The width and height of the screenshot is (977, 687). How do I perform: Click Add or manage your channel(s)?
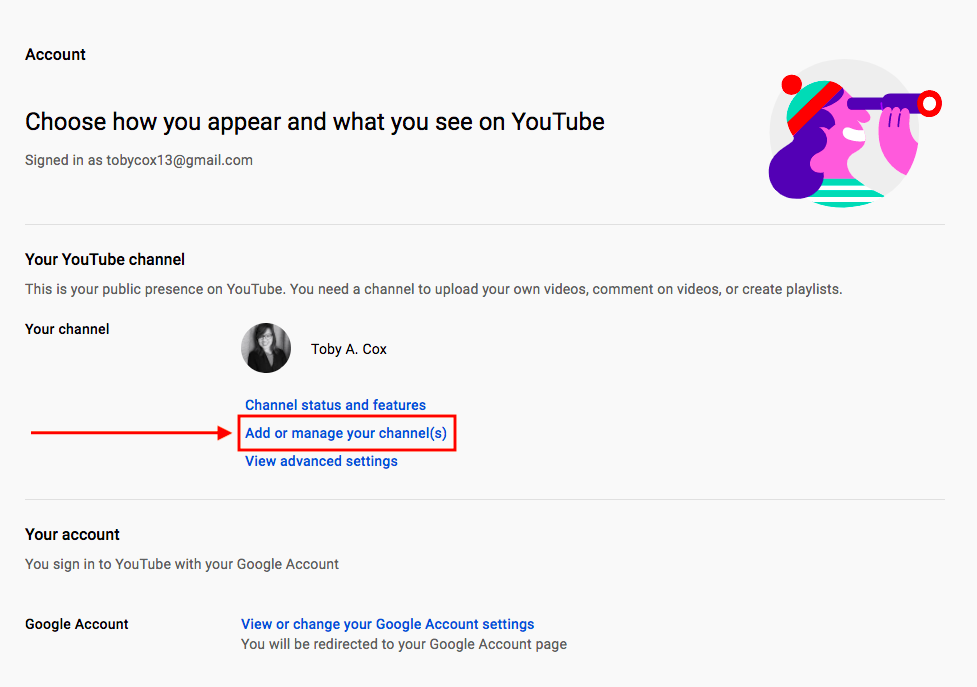click(346, 433)
